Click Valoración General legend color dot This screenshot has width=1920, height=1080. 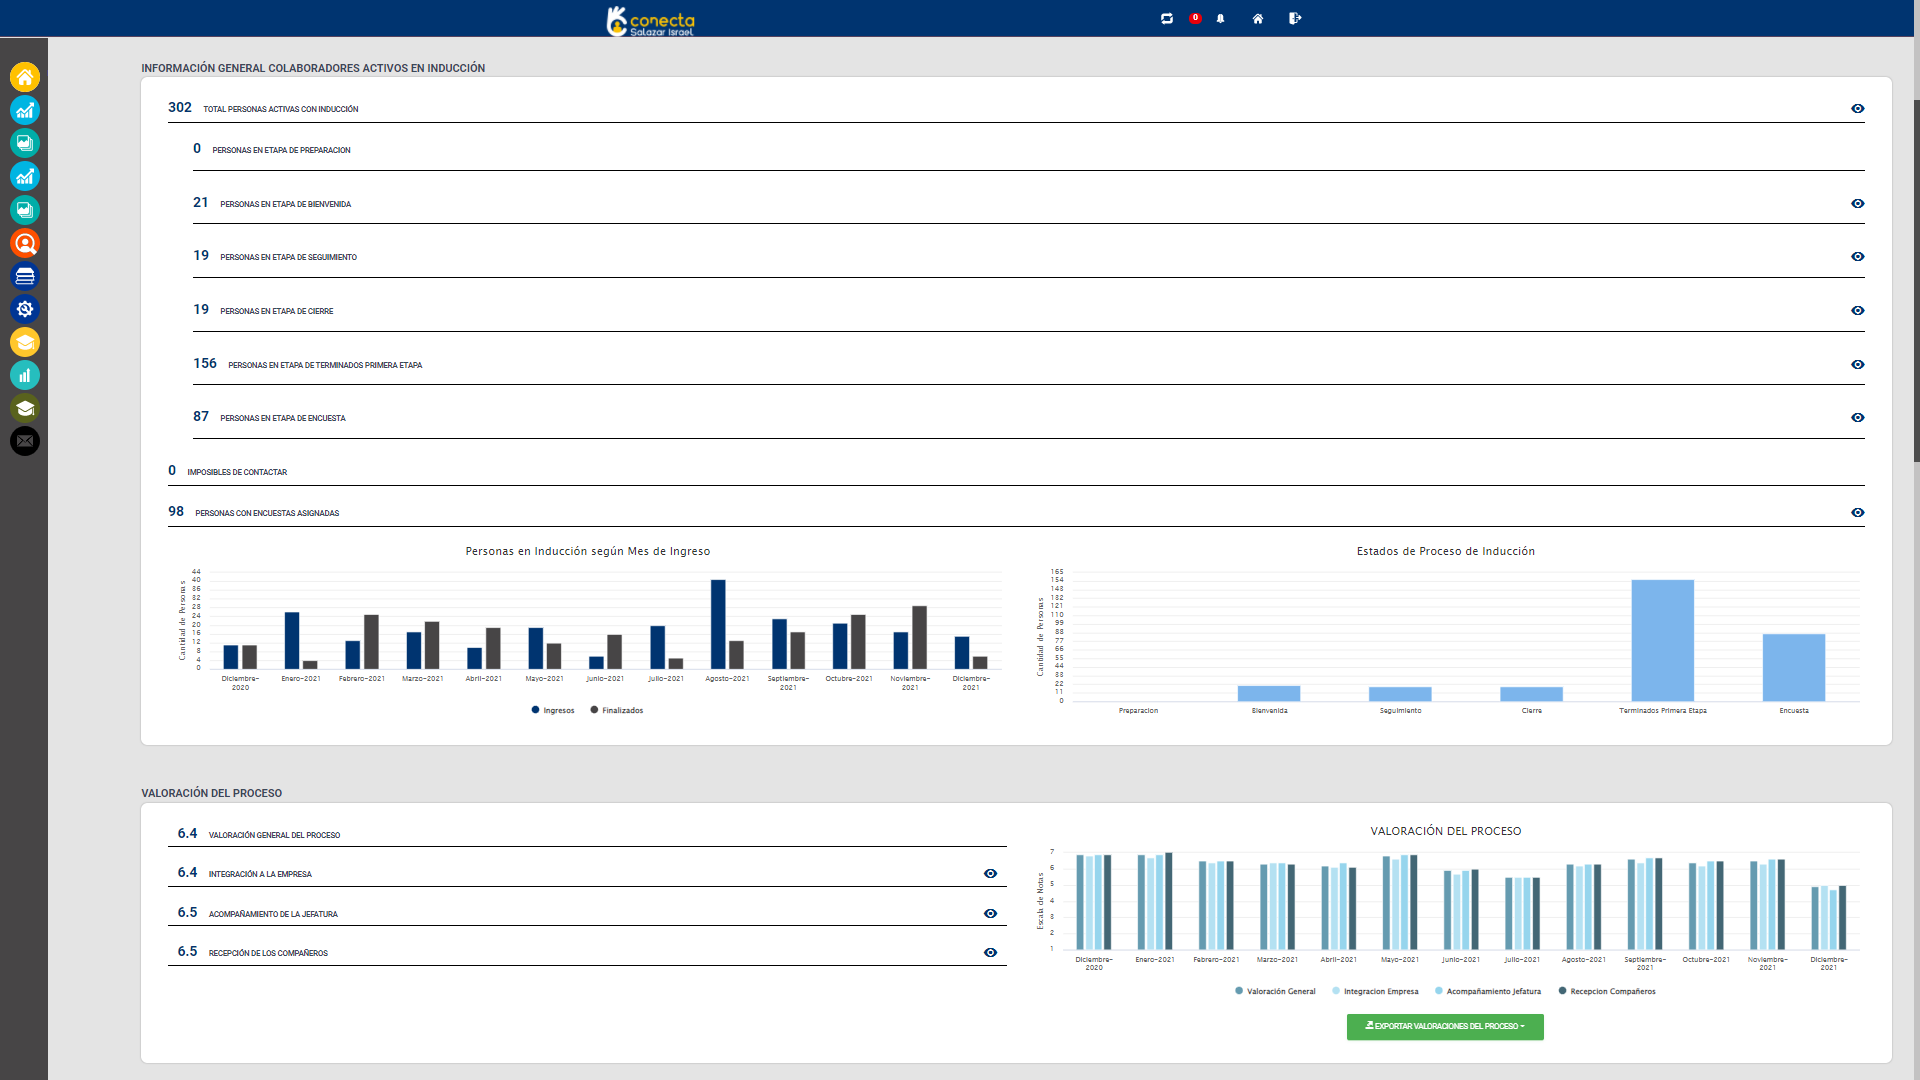pos(1239,991)
